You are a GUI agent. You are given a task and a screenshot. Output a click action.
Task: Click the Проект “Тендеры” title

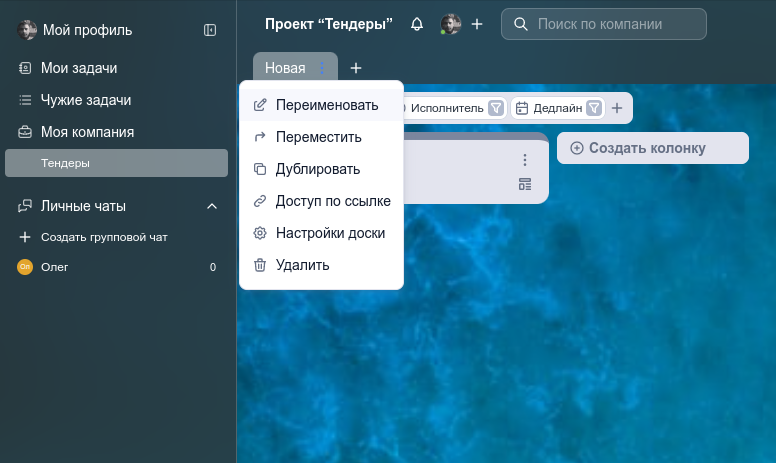329,24
